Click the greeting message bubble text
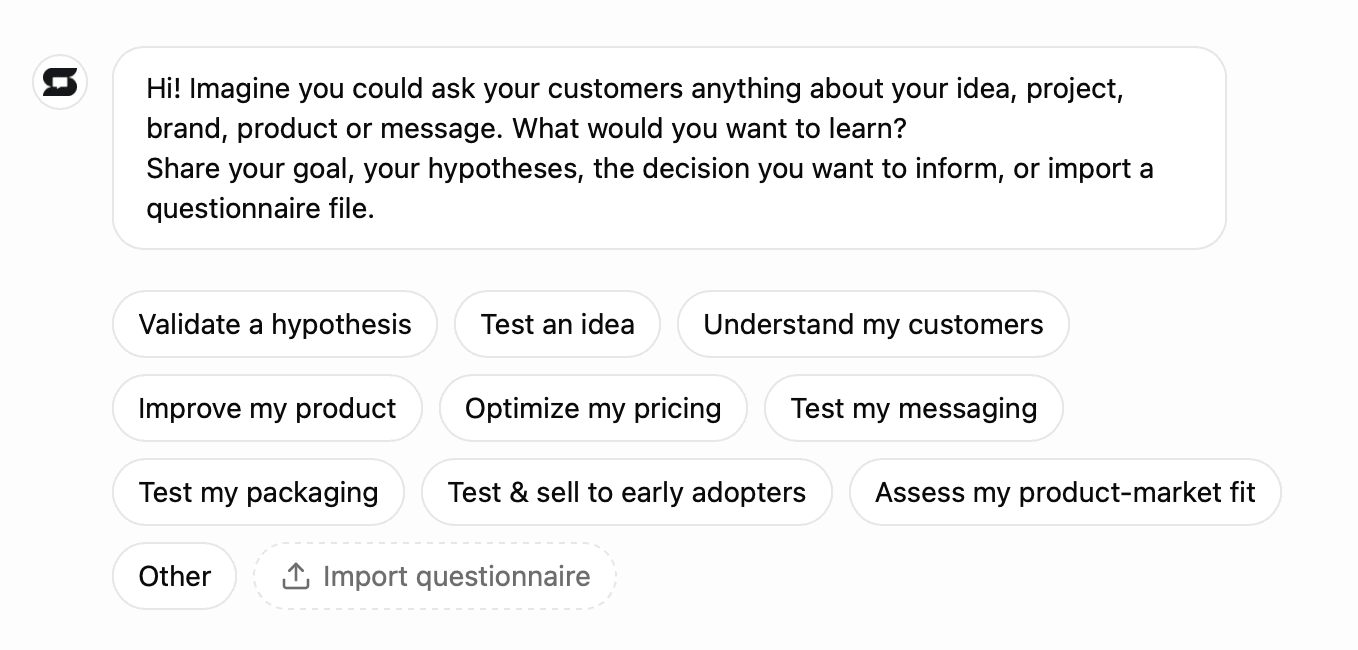Screen dimensions: 1358x650 click(669, 148)
